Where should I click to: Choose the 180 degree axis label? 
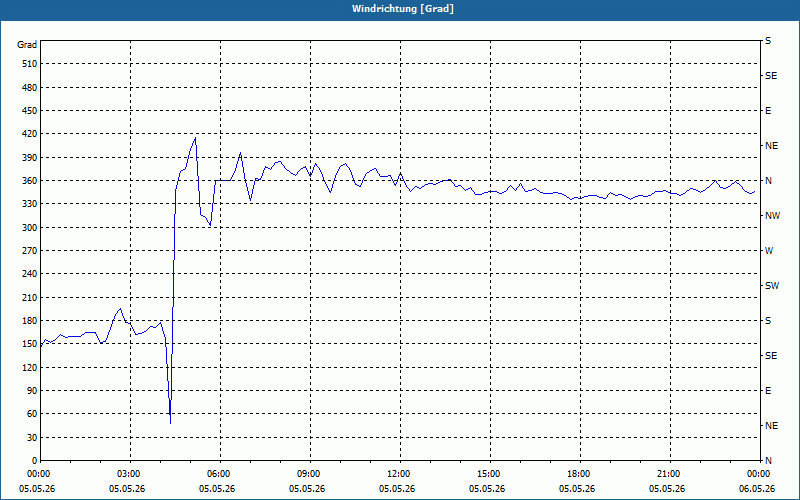30,321
